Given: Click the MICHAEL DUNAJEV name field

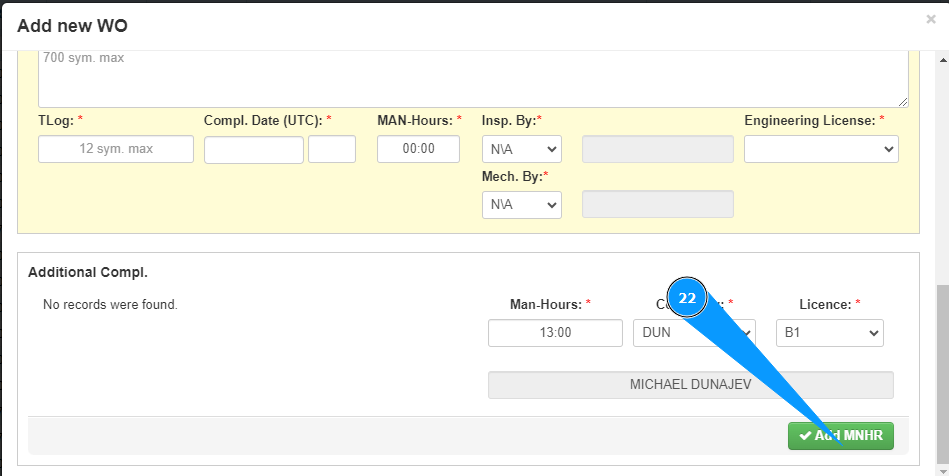Looking at the screenshot, I should click(x=691, y=385).
